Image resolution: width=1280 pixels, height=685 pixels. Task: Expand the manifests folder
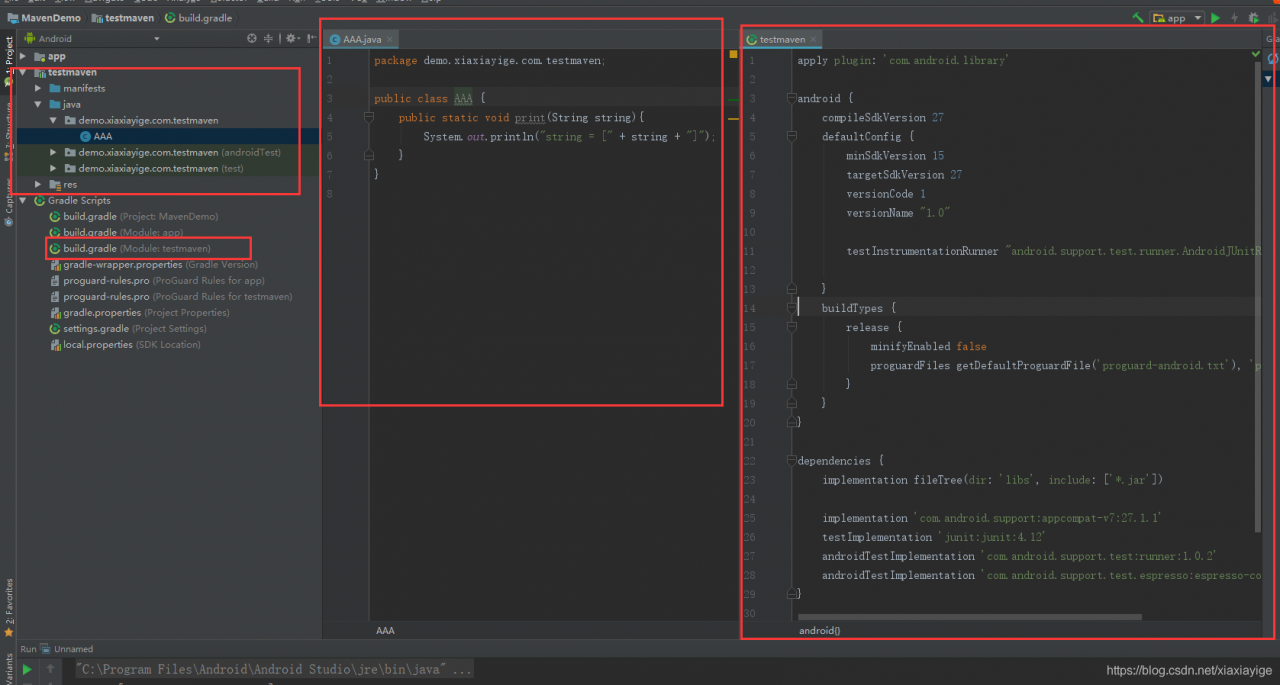point(40,88)
